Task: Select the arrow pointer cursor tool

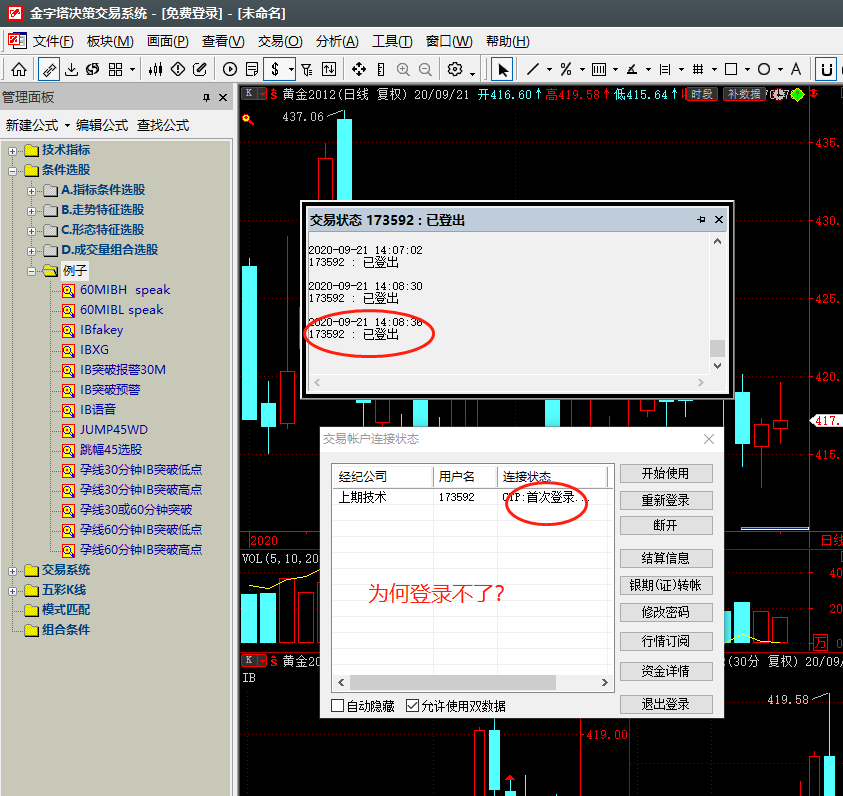Action: pyautogui.click(x=502, y=69)
